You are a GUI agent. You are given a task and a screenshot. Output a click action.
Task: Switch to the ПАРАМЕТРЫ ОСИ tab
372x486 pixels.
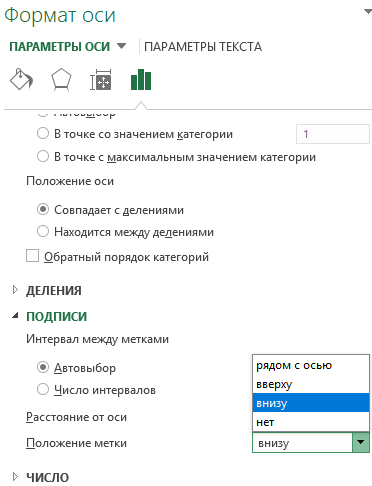click(59, 46)
